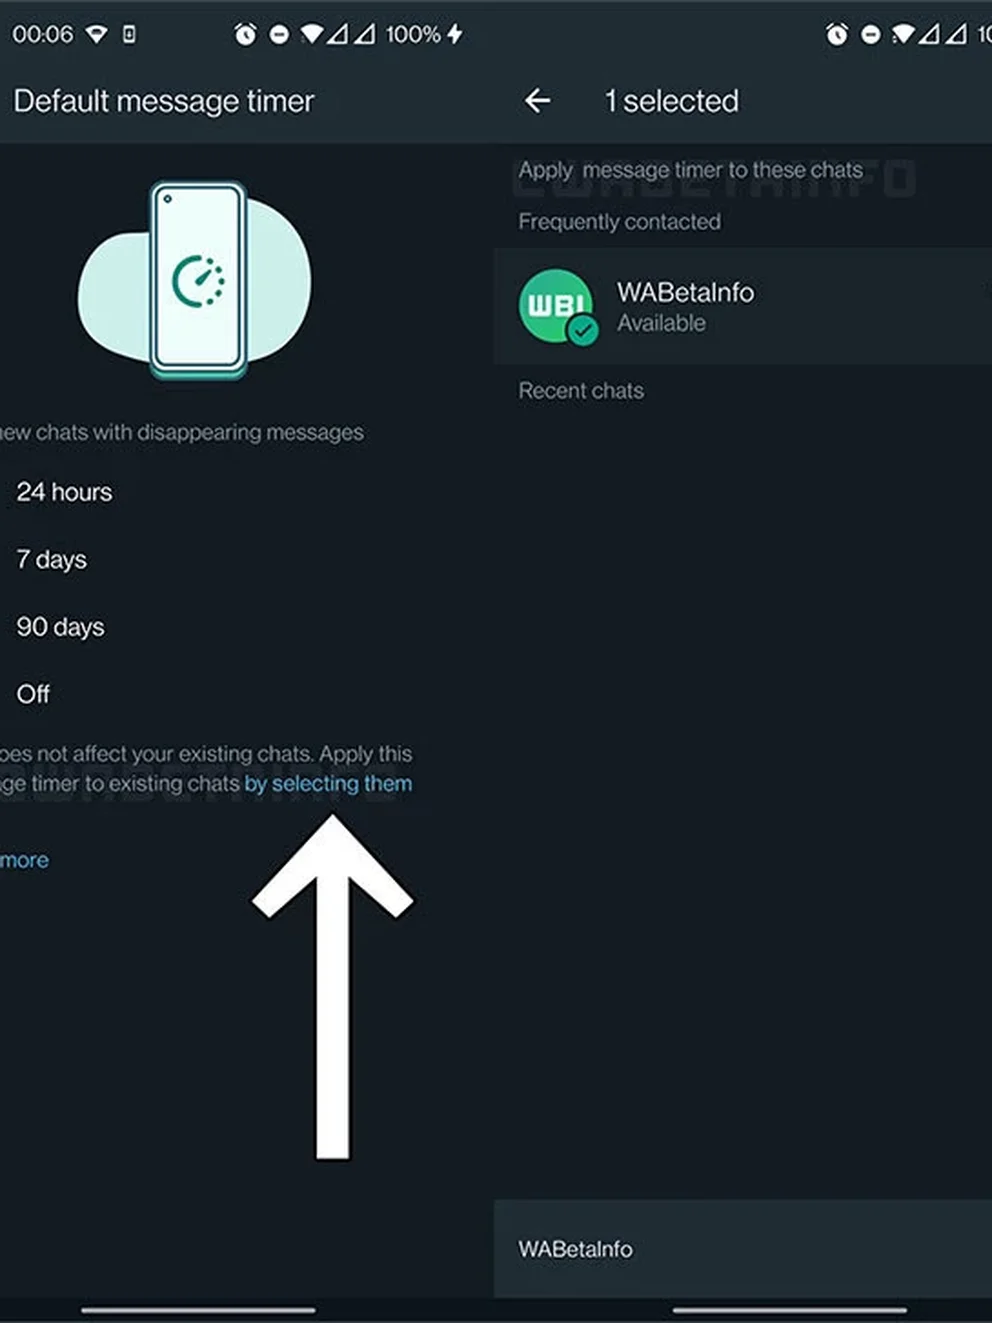Click the WBI contact avatar

[x=555, y=305]
